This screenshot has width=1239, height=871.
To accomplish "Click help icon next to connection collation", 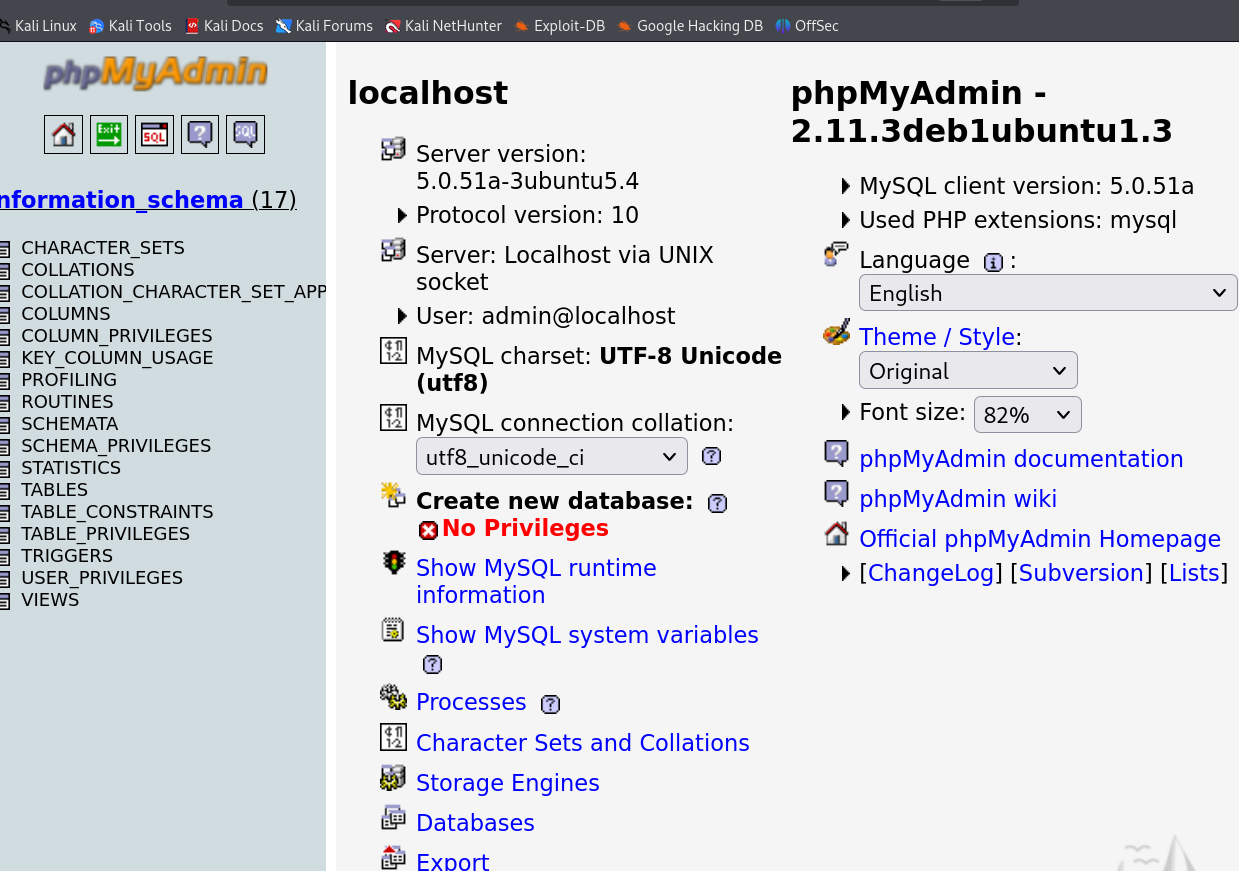I will (711, 456).
